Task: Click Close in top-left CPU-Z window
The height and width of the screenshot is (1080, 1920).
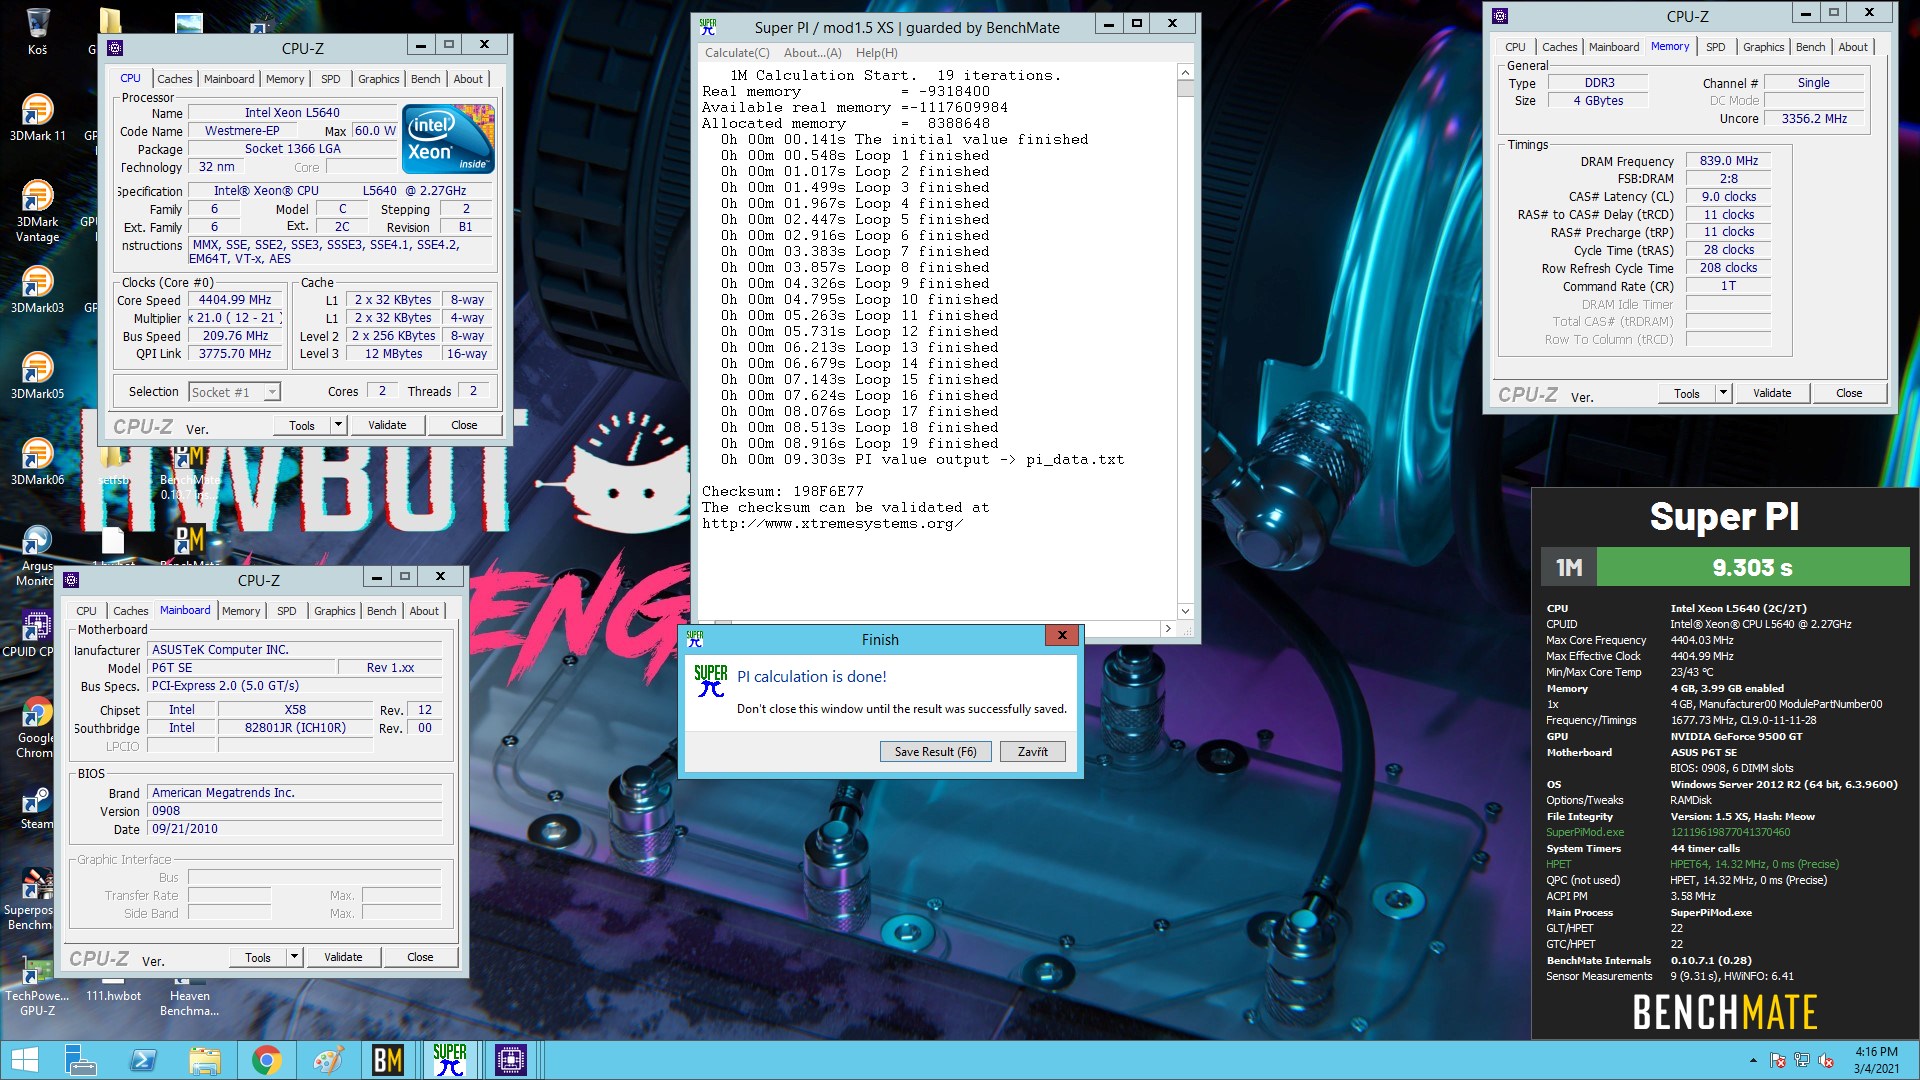Action: (x=464, y=425)
